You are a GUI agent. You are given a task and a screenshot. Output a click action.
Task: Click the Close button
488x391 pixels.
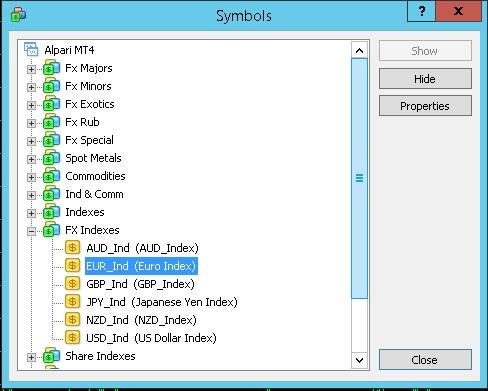pos(425,360)
